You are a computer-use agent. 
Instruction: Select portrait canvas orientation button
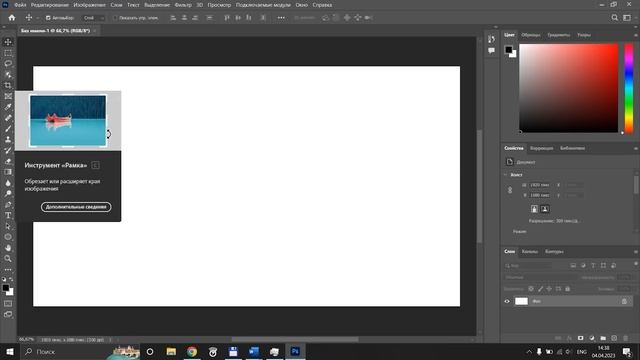534,209
